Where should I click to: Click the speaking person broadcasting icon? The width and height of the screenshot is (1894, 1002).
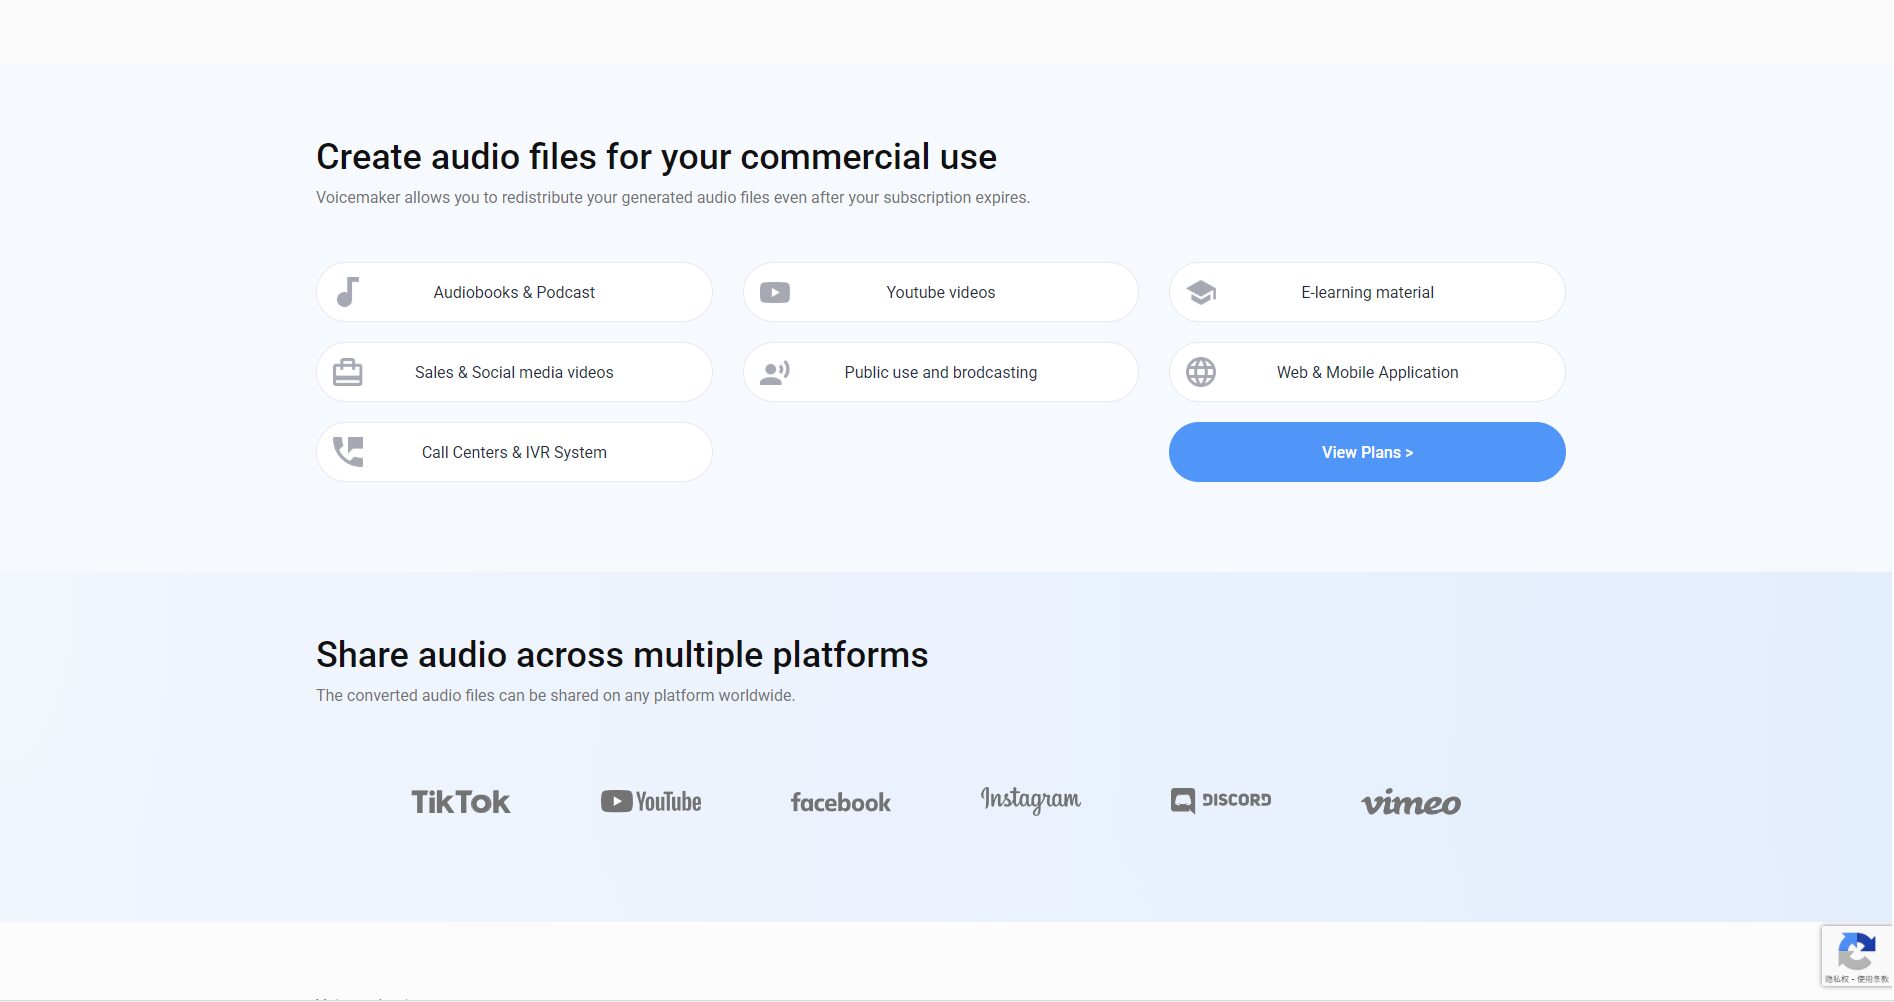pos(774,372)
